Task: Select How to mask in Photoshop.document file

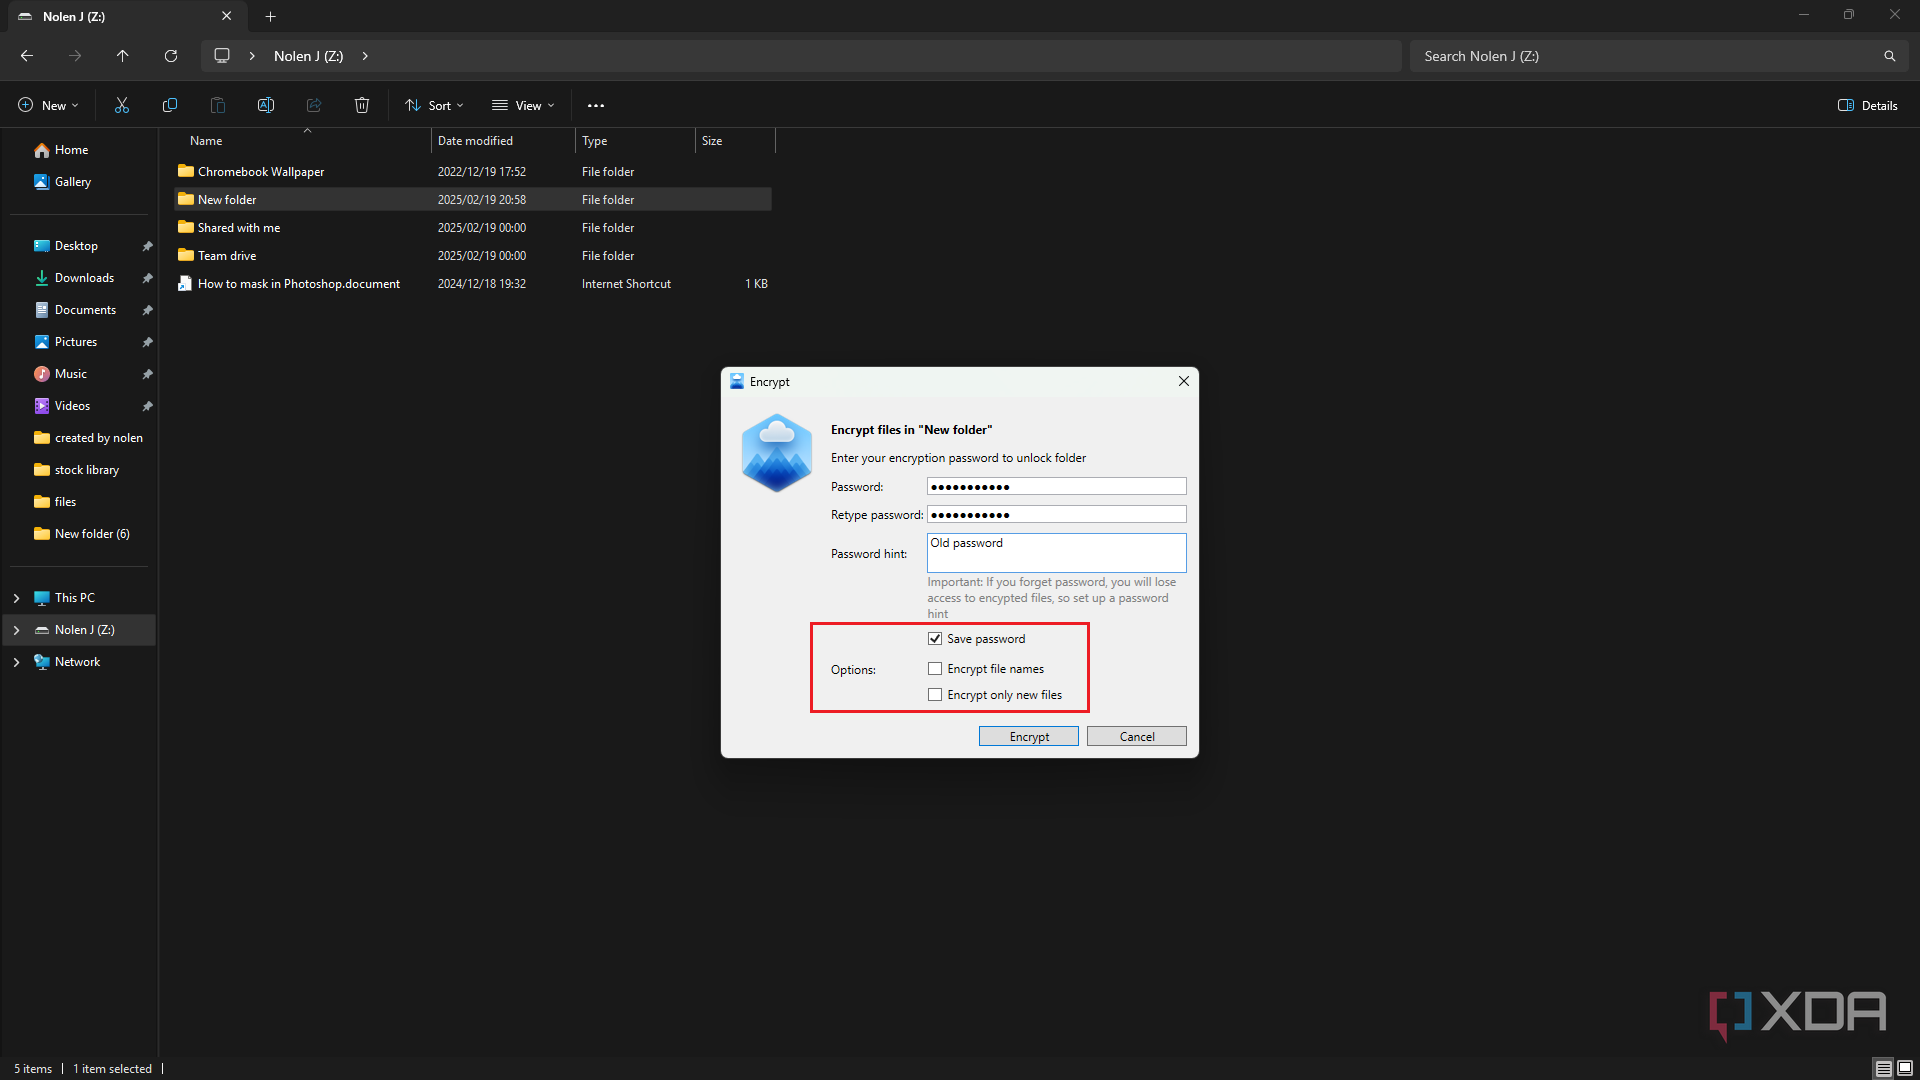Action: coord(472,284)
